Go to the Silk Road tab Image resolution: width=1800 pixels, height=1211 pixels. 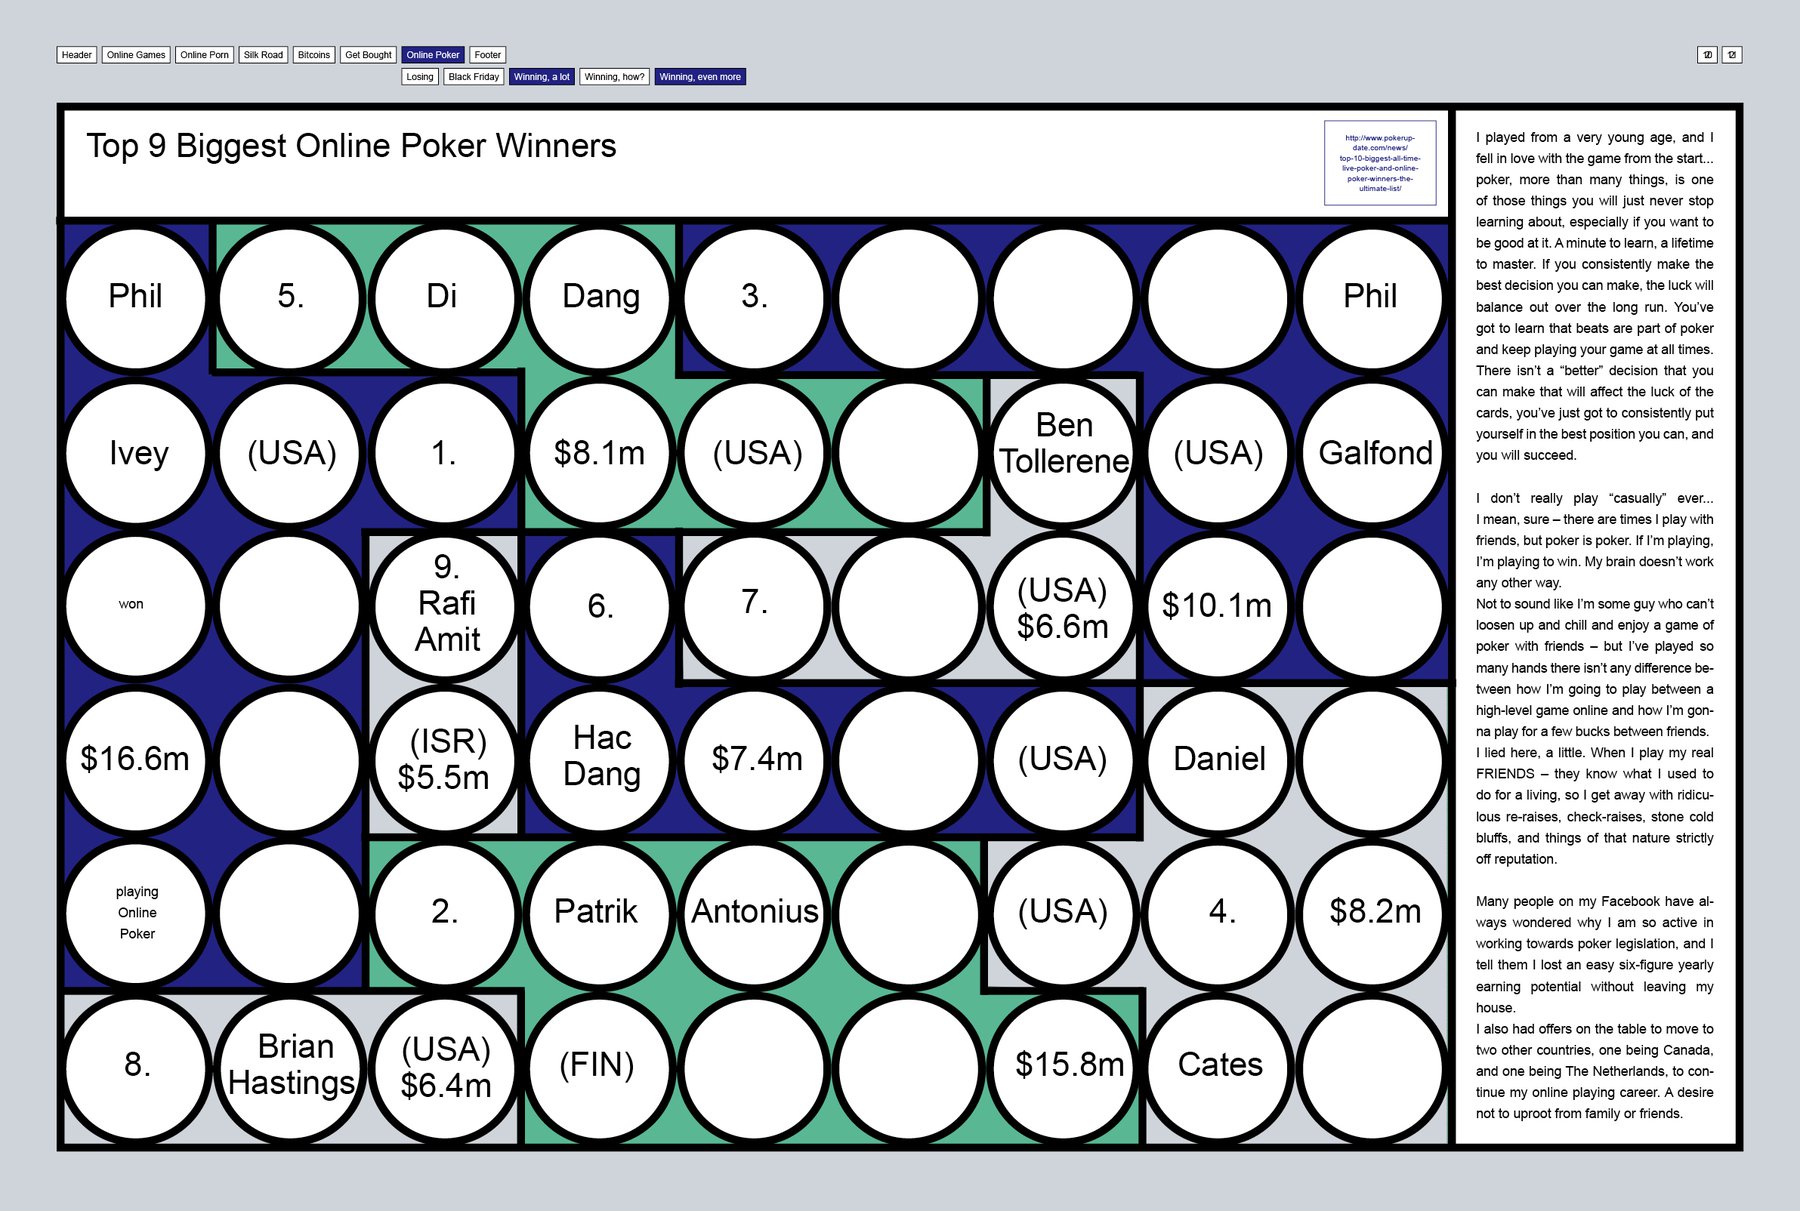tap(263, 55)
